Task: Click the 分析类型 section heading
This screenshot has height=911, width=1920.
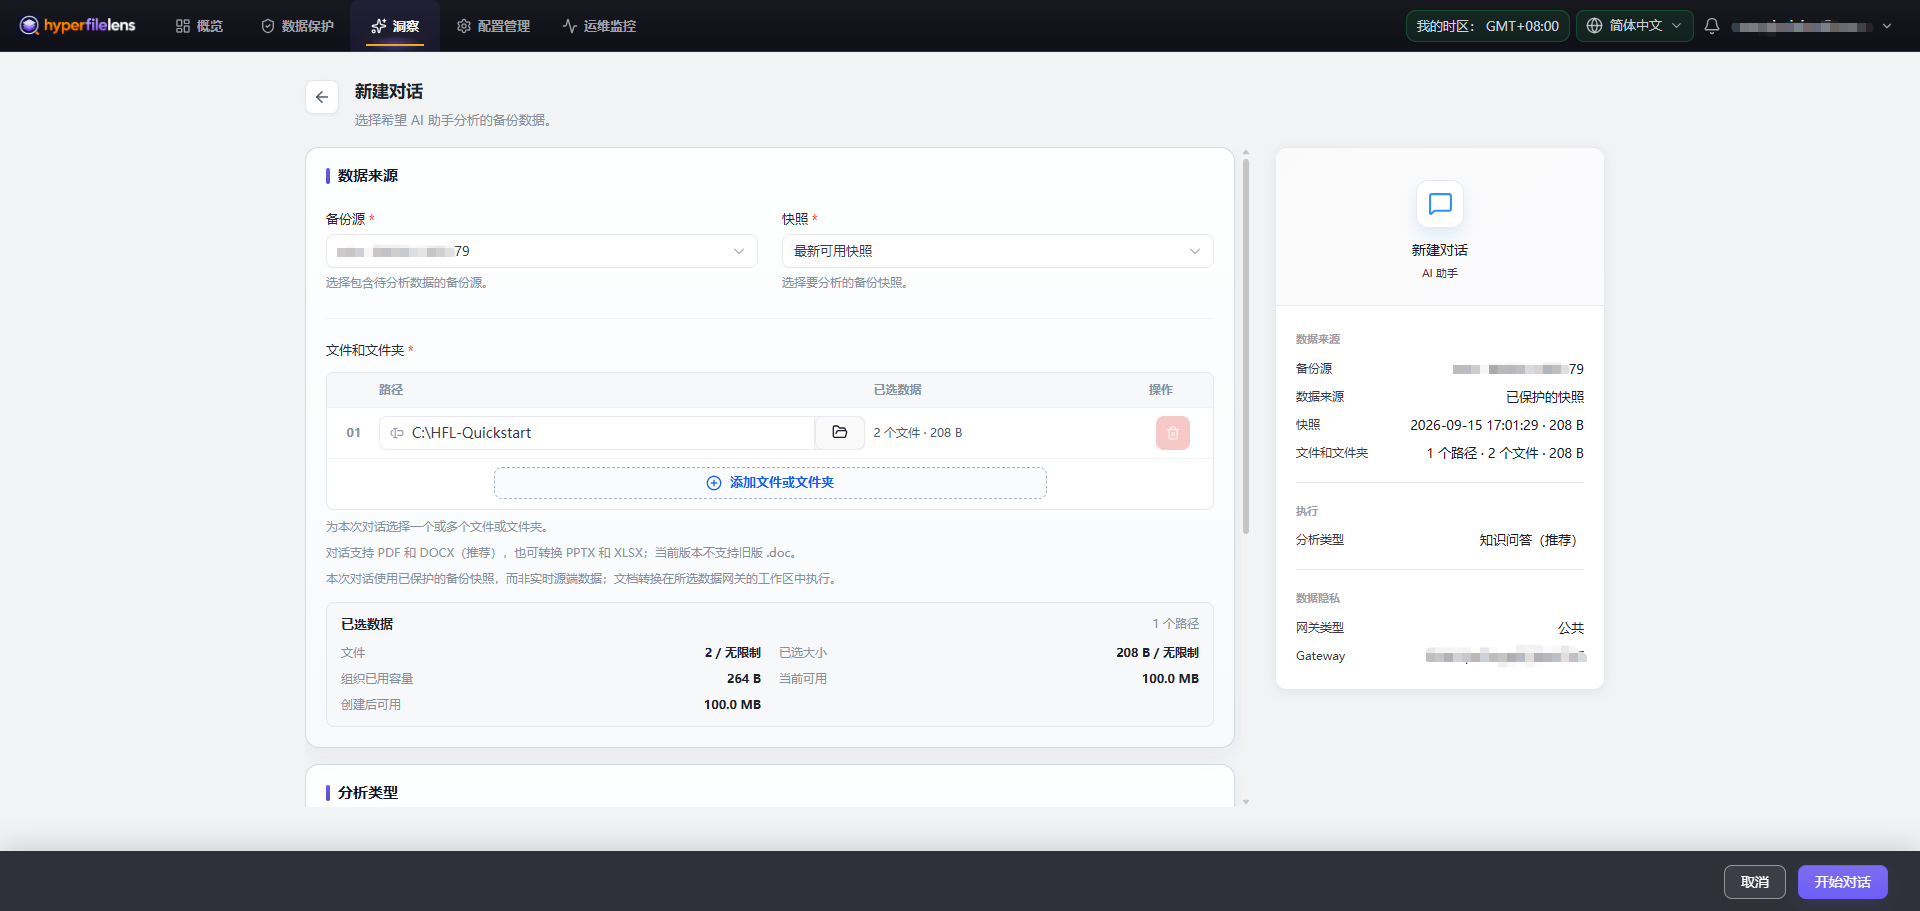Action: [x=368, y=792]
